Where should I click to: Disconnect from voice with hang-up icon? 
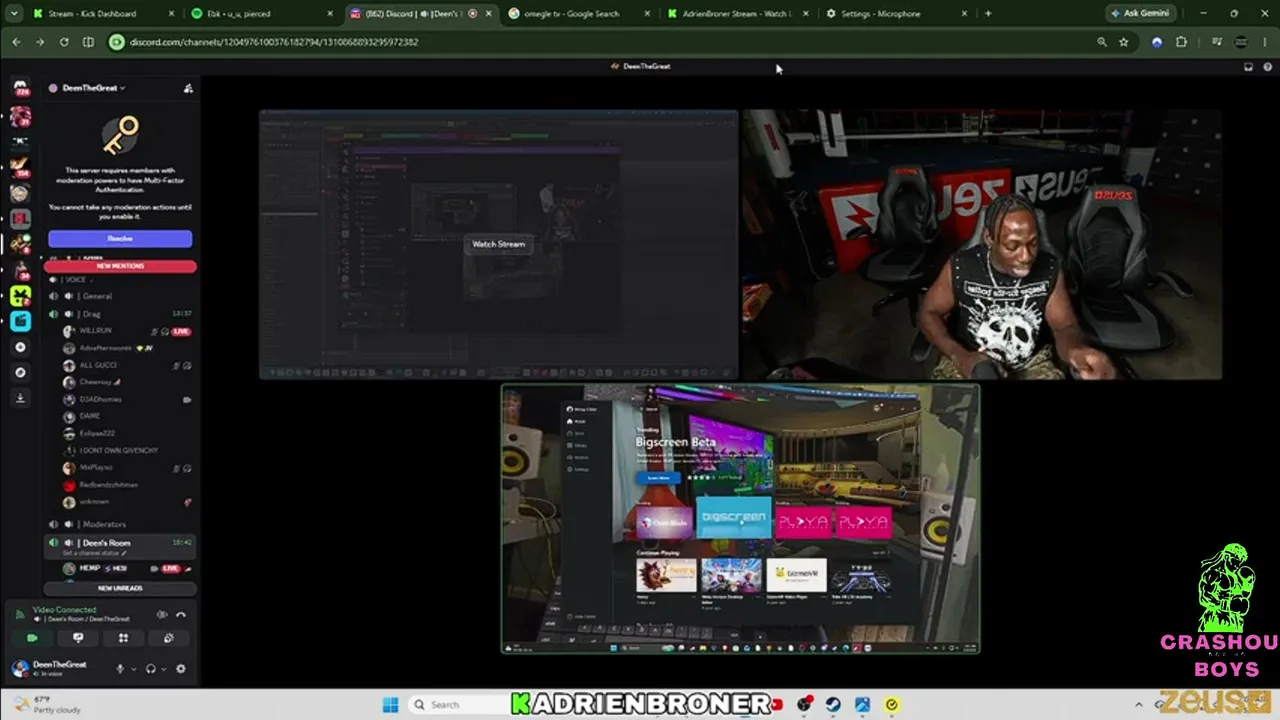pos(181,615)
